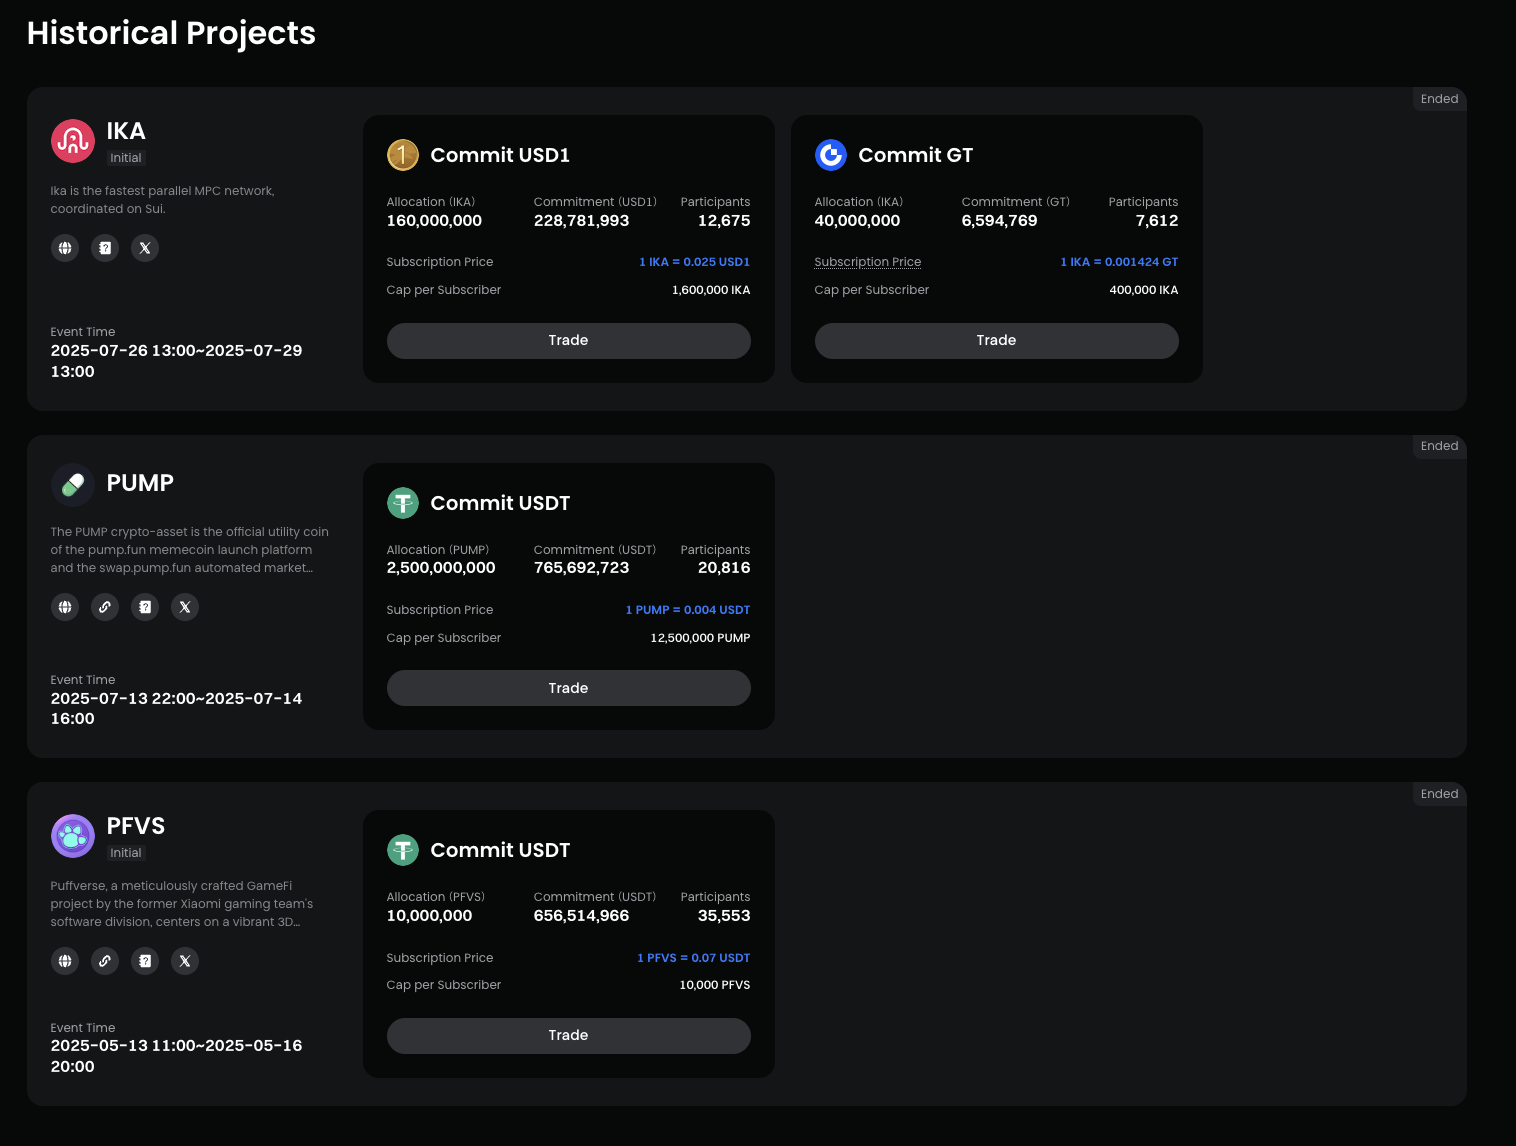Click the Commit USD1 card heading
Image resolution: width=1516 pixels, height=1146 pixels.
(x=500, y=155)
